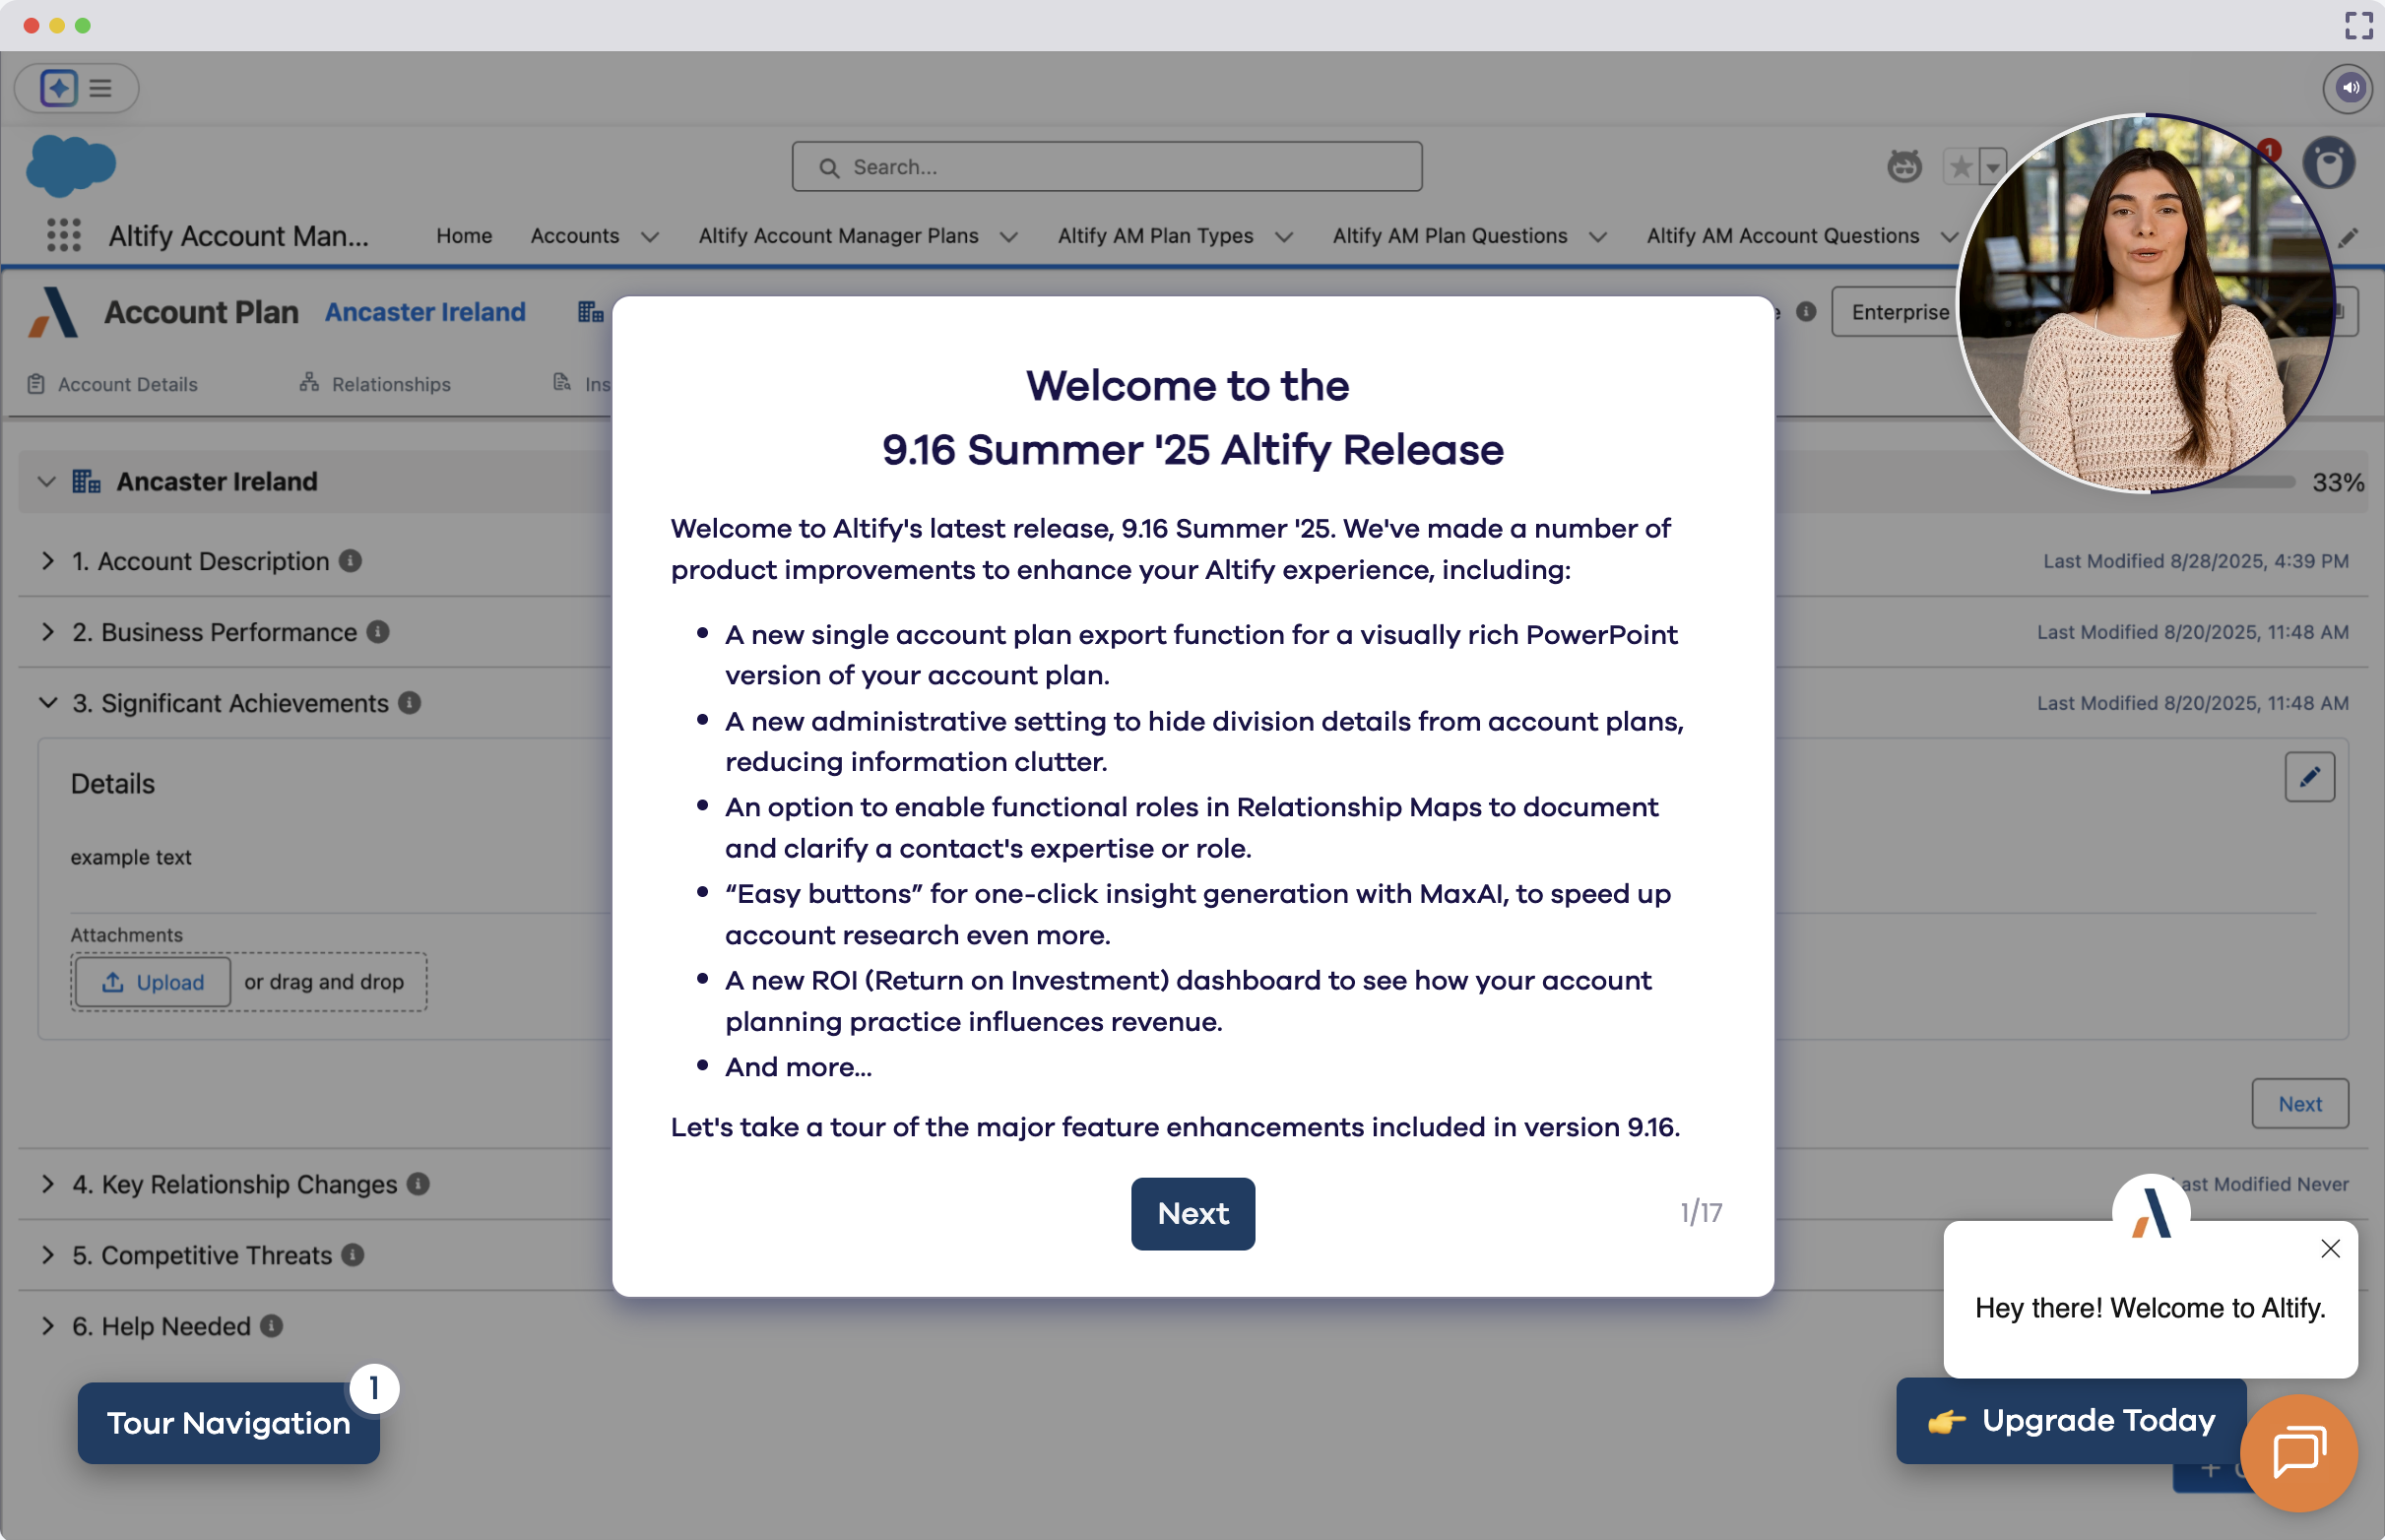Expand 1. Account Description section
The width and height of the screenshot is (2385, 1540).
tap(47, 561)
